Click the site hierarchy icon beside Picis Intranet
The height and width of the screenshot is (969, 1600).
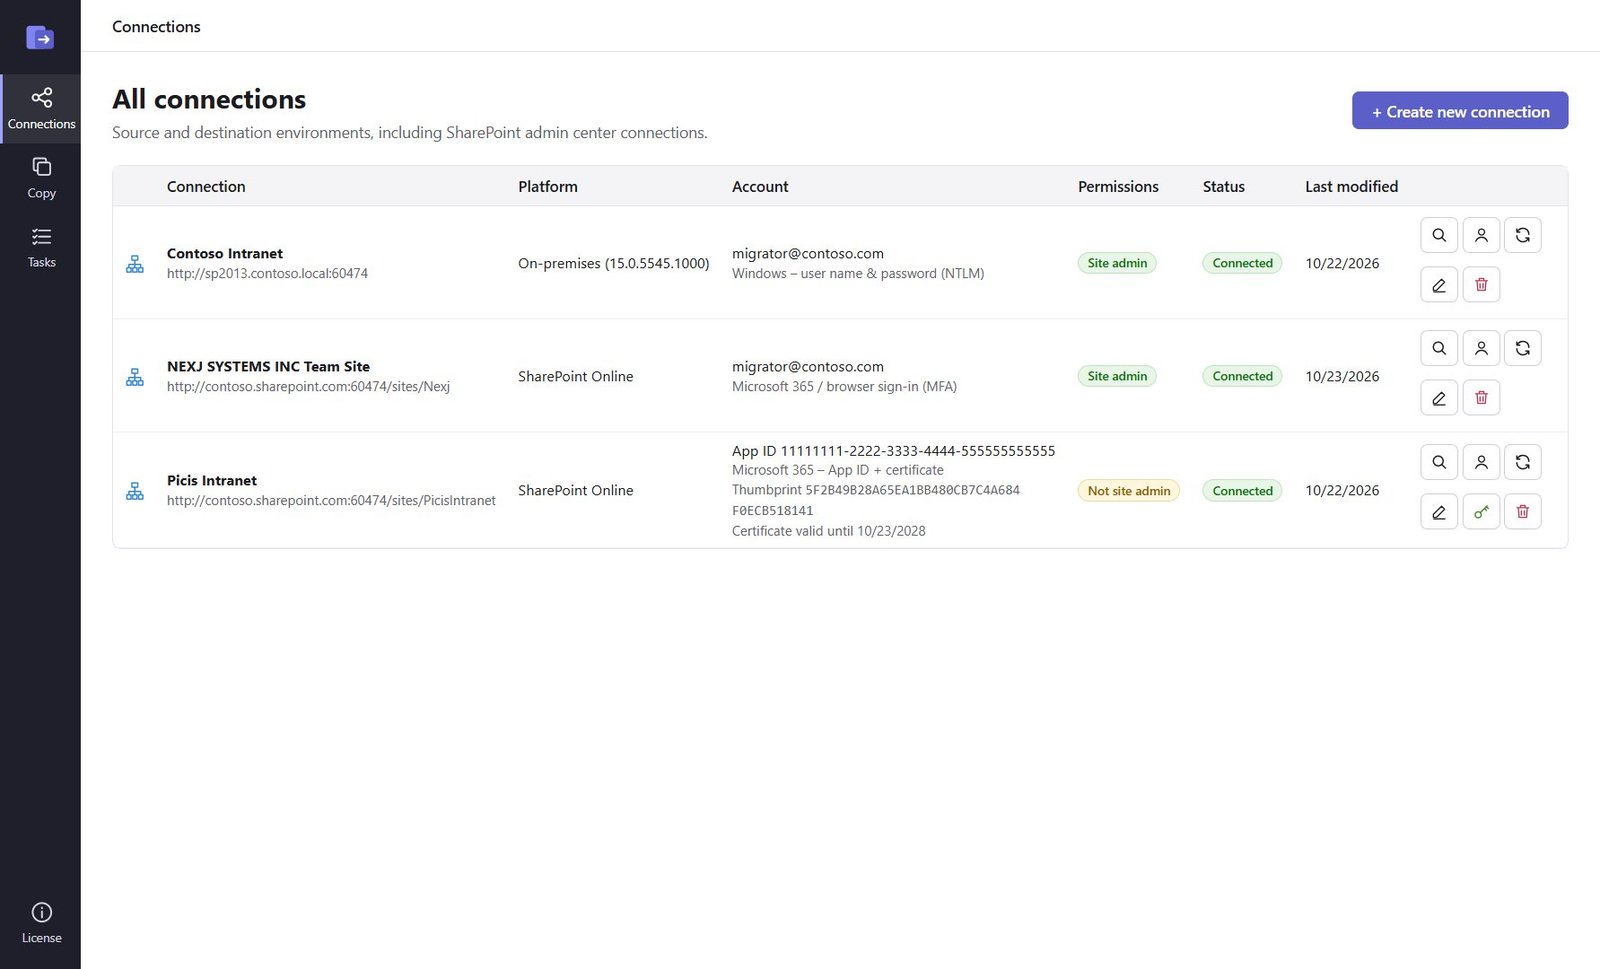click(135, 491)
